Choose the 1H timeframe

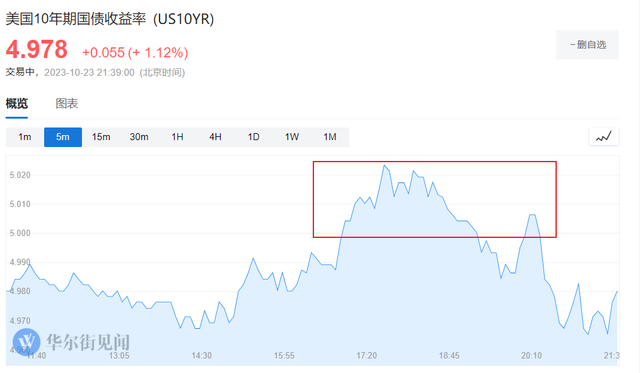click(x=177, y=137)
